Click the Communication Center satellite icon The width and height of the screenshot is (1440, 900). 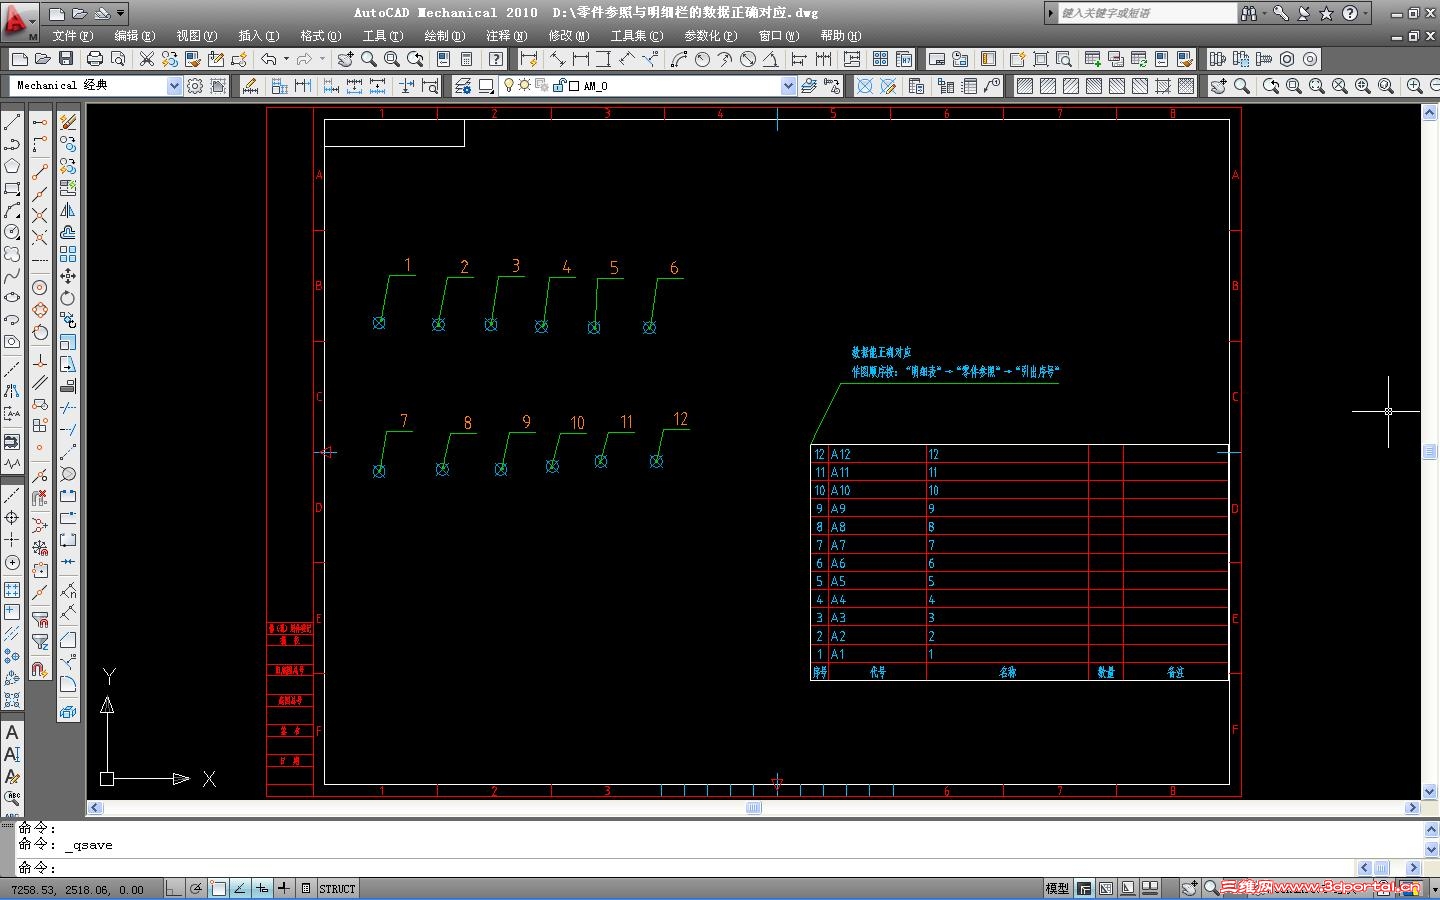1304,13
